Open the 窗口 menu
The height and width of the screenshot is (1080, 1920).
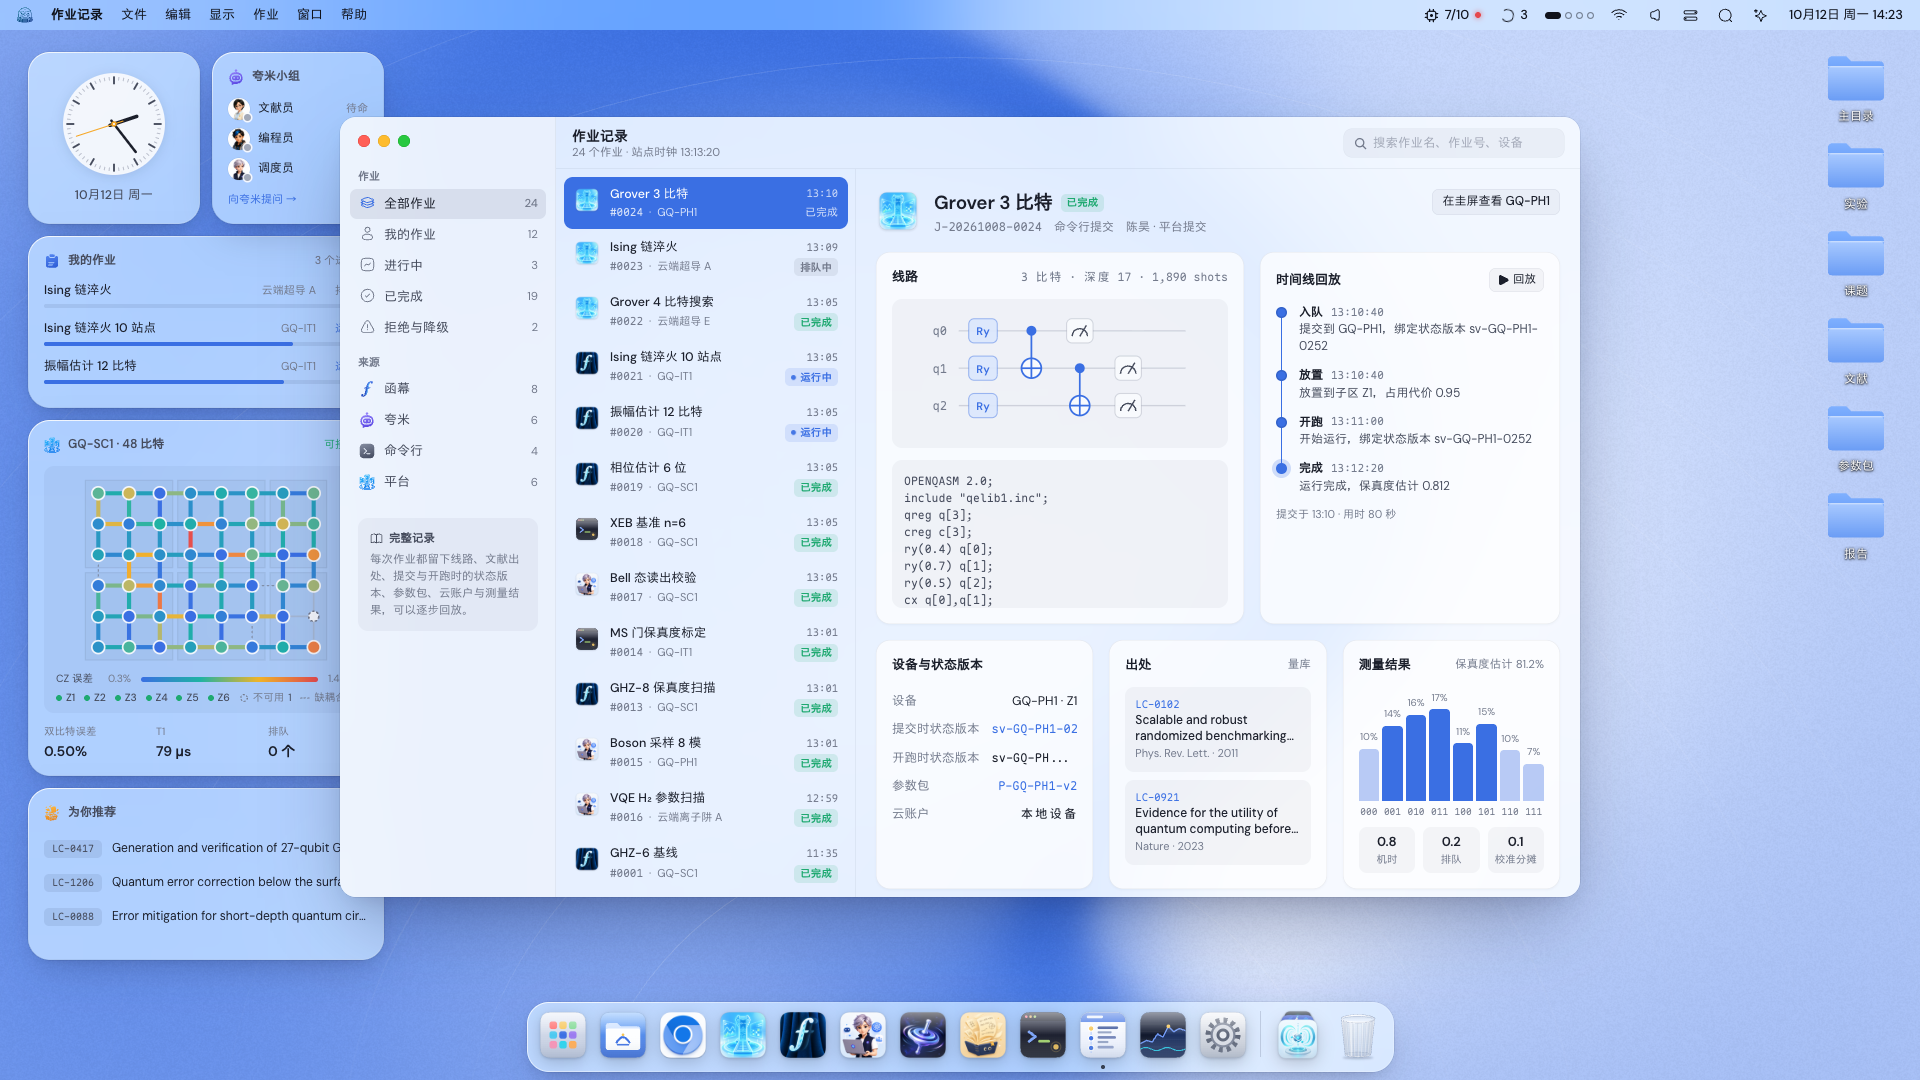(x=310, y=15)
